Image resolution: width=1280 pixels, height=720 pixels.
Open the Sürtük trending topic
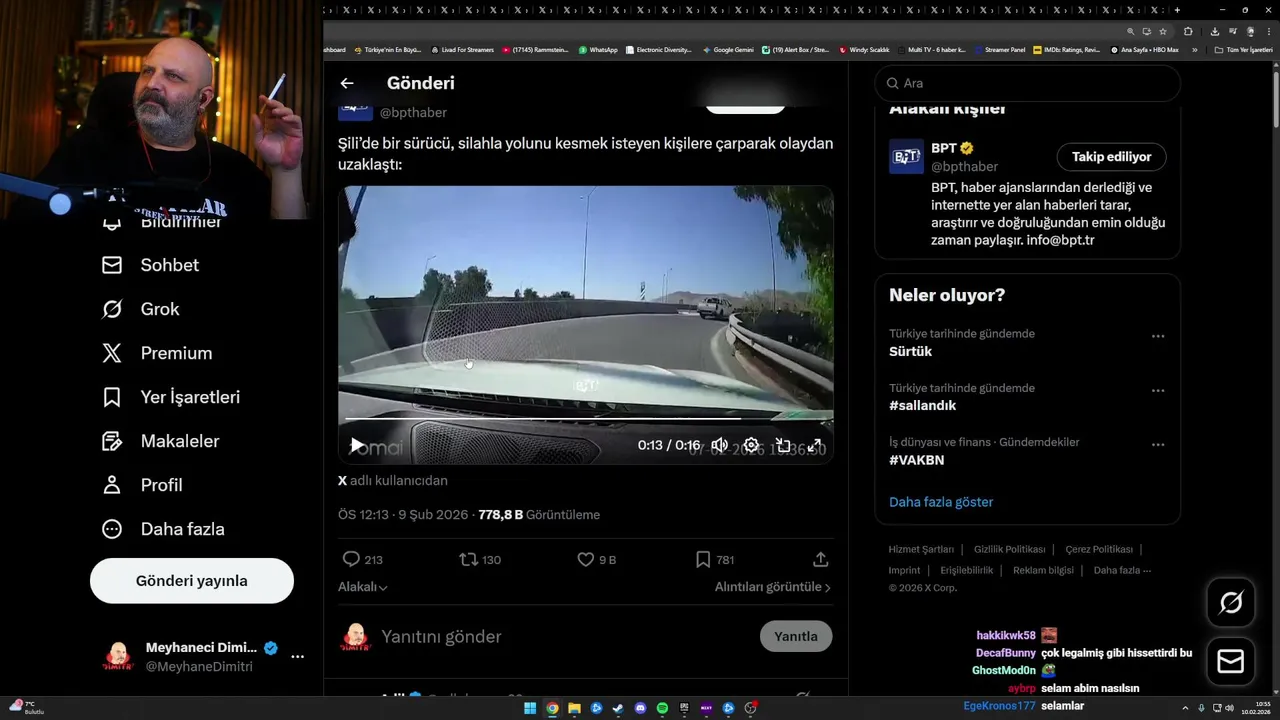(910, 352)
